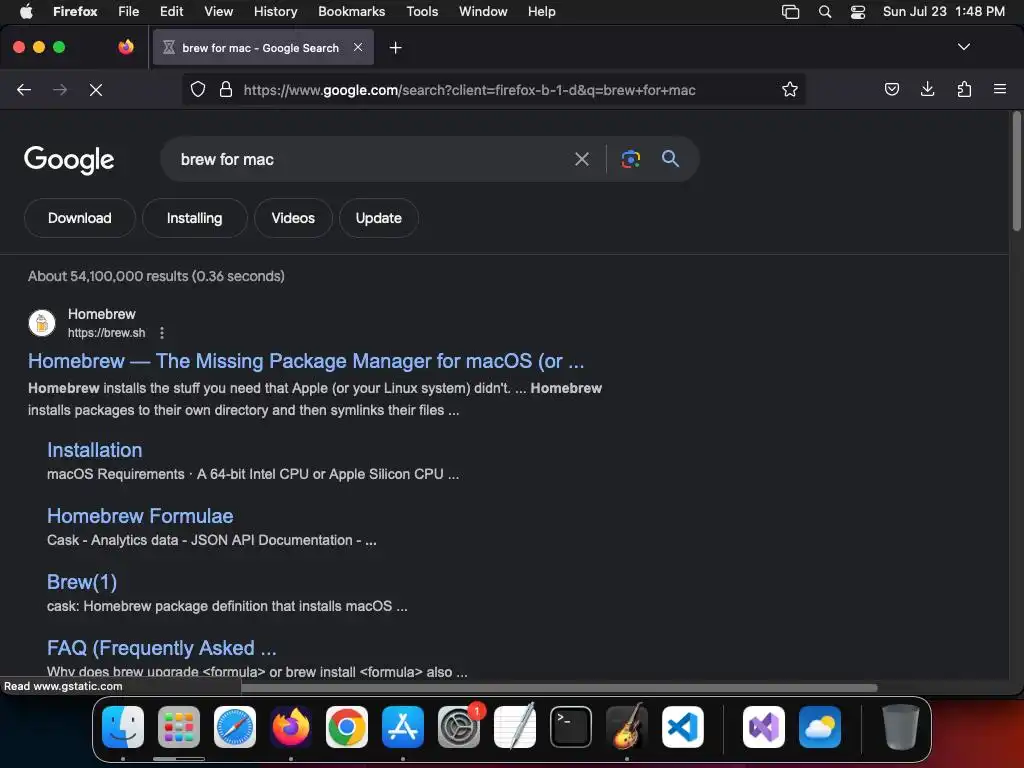Close the brew for mac tab

coord(358,47)
